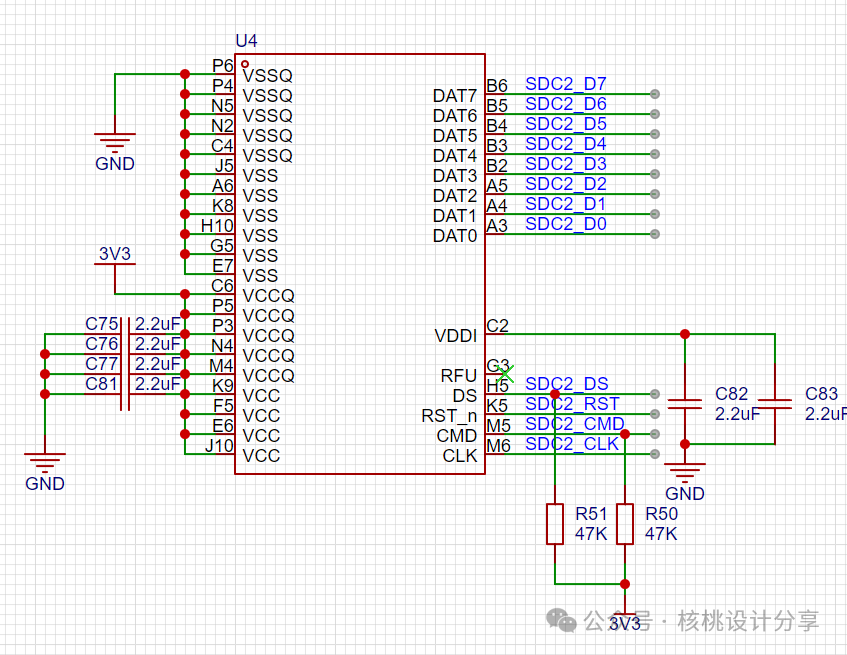Click the wire endpoint of SDC2_CLK

[x=655, y=454]
